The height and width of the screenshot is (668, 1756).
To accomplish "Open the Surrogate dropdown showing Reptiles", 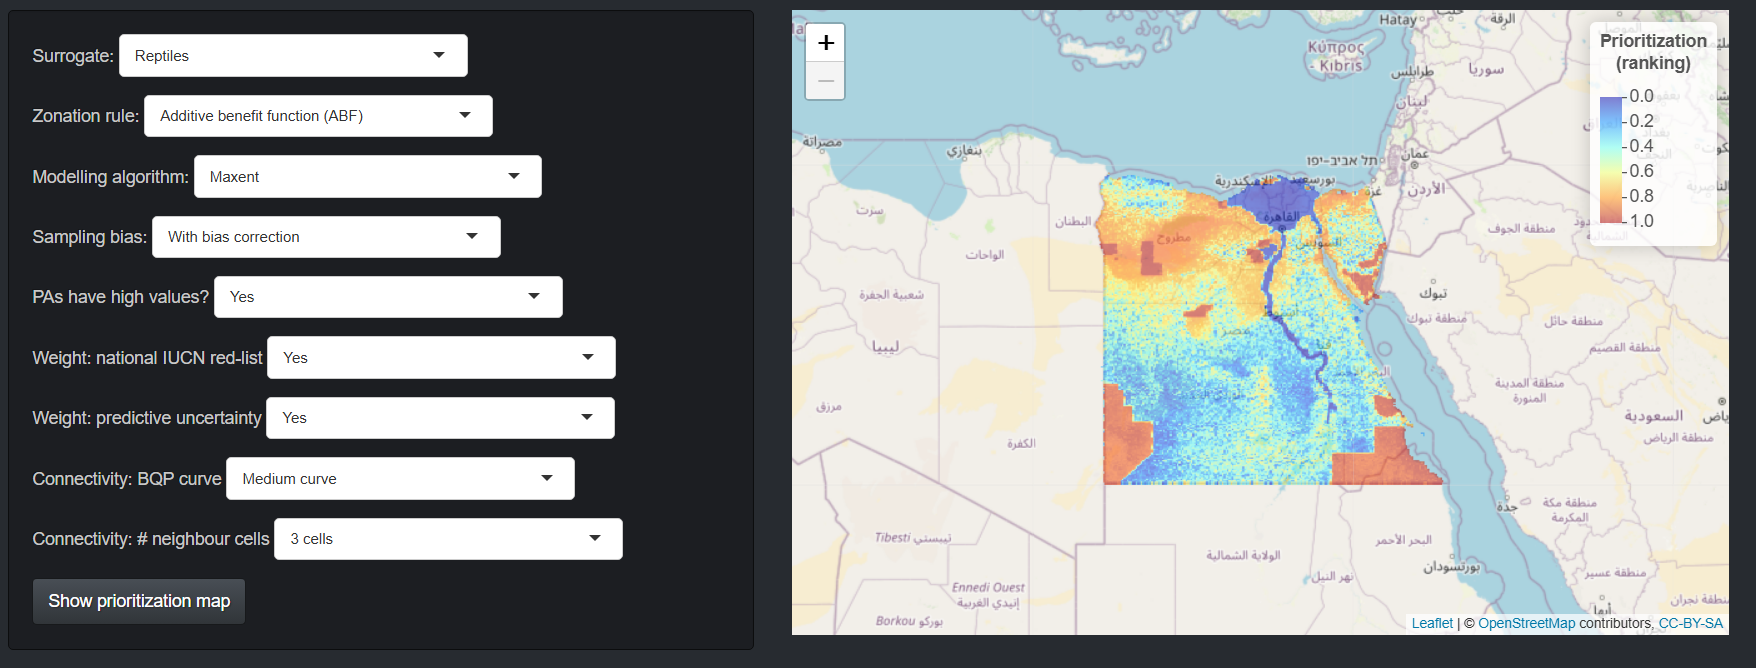I will tap(293, 56).
